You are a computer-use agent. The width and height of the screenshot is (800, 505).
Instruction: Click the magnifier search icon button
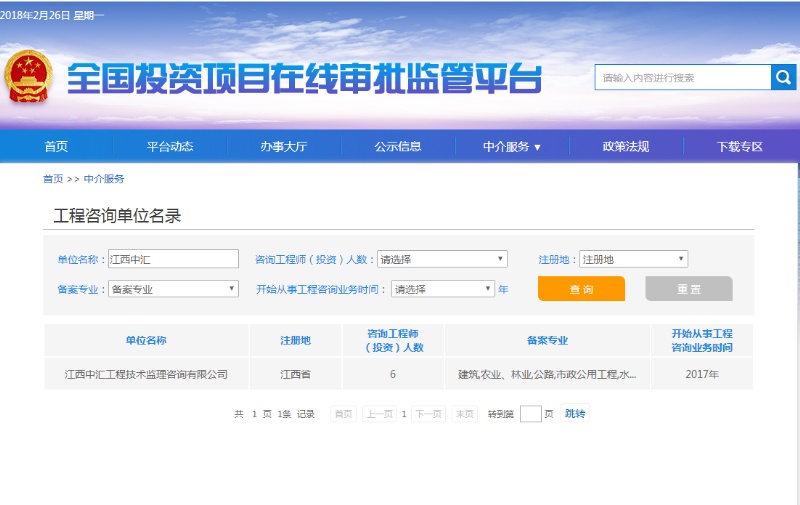[x=783, y=78]
